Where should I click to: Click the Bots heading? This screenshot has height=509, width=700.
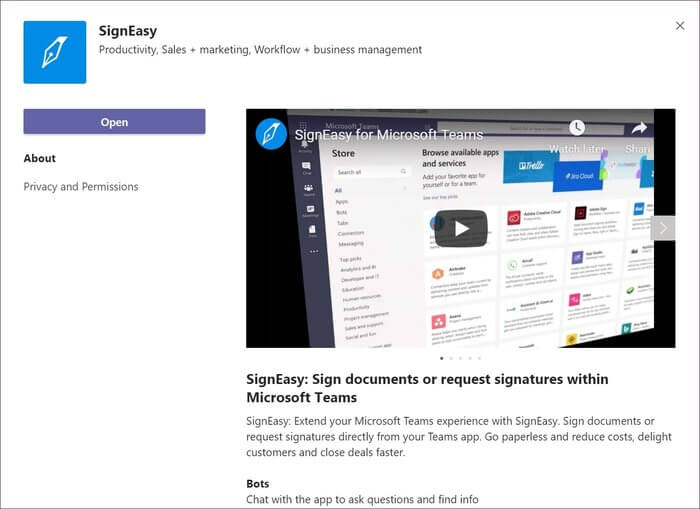[x=258, y=484]
